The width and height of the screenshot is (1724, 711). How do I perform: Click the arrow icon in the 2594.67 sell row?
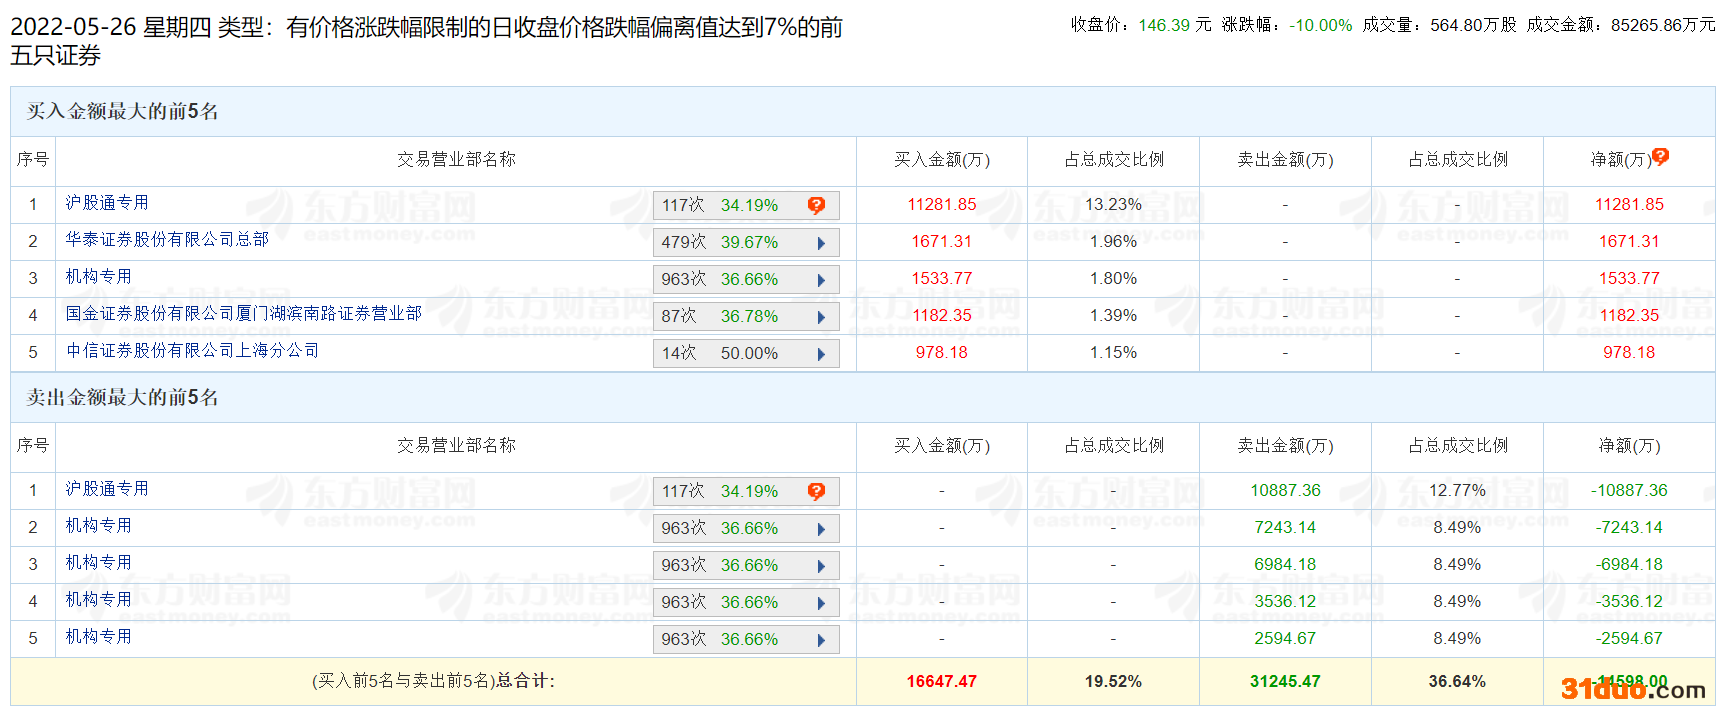[821, 640]
